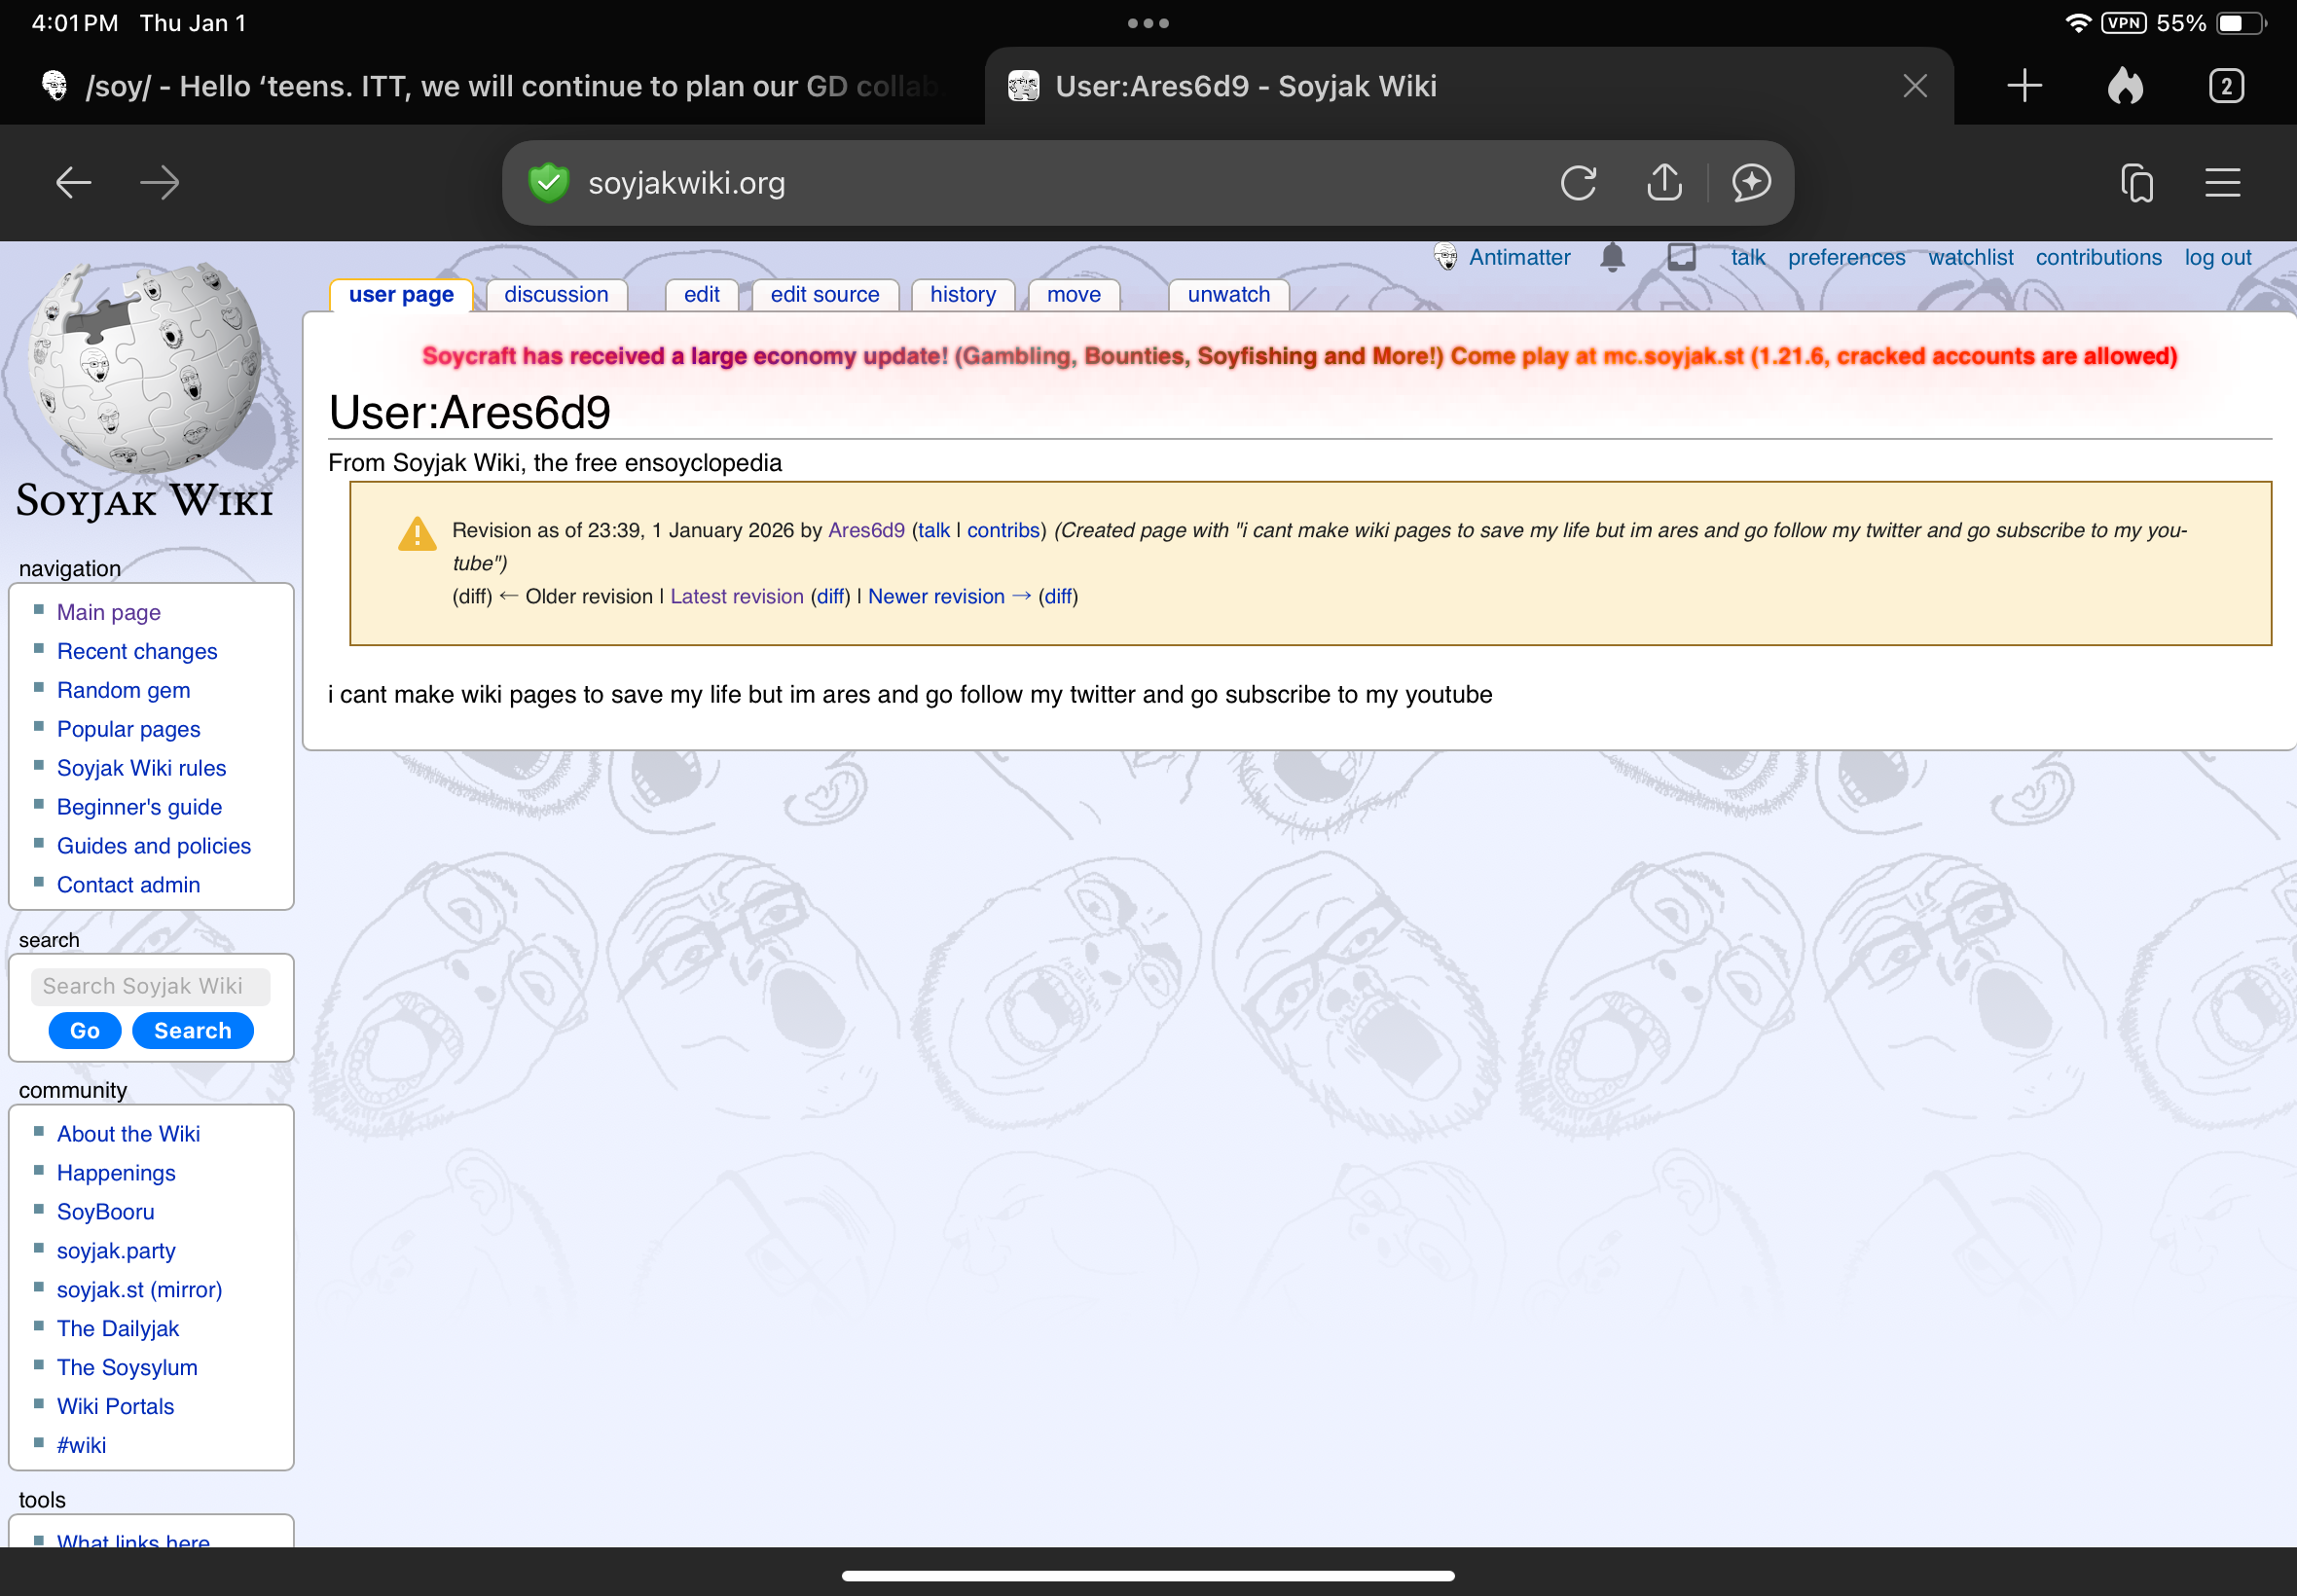Viewport: 2297px width, 1596px height.
Task: Tap the fire burn-data icon
Action: pos(2125,86)
